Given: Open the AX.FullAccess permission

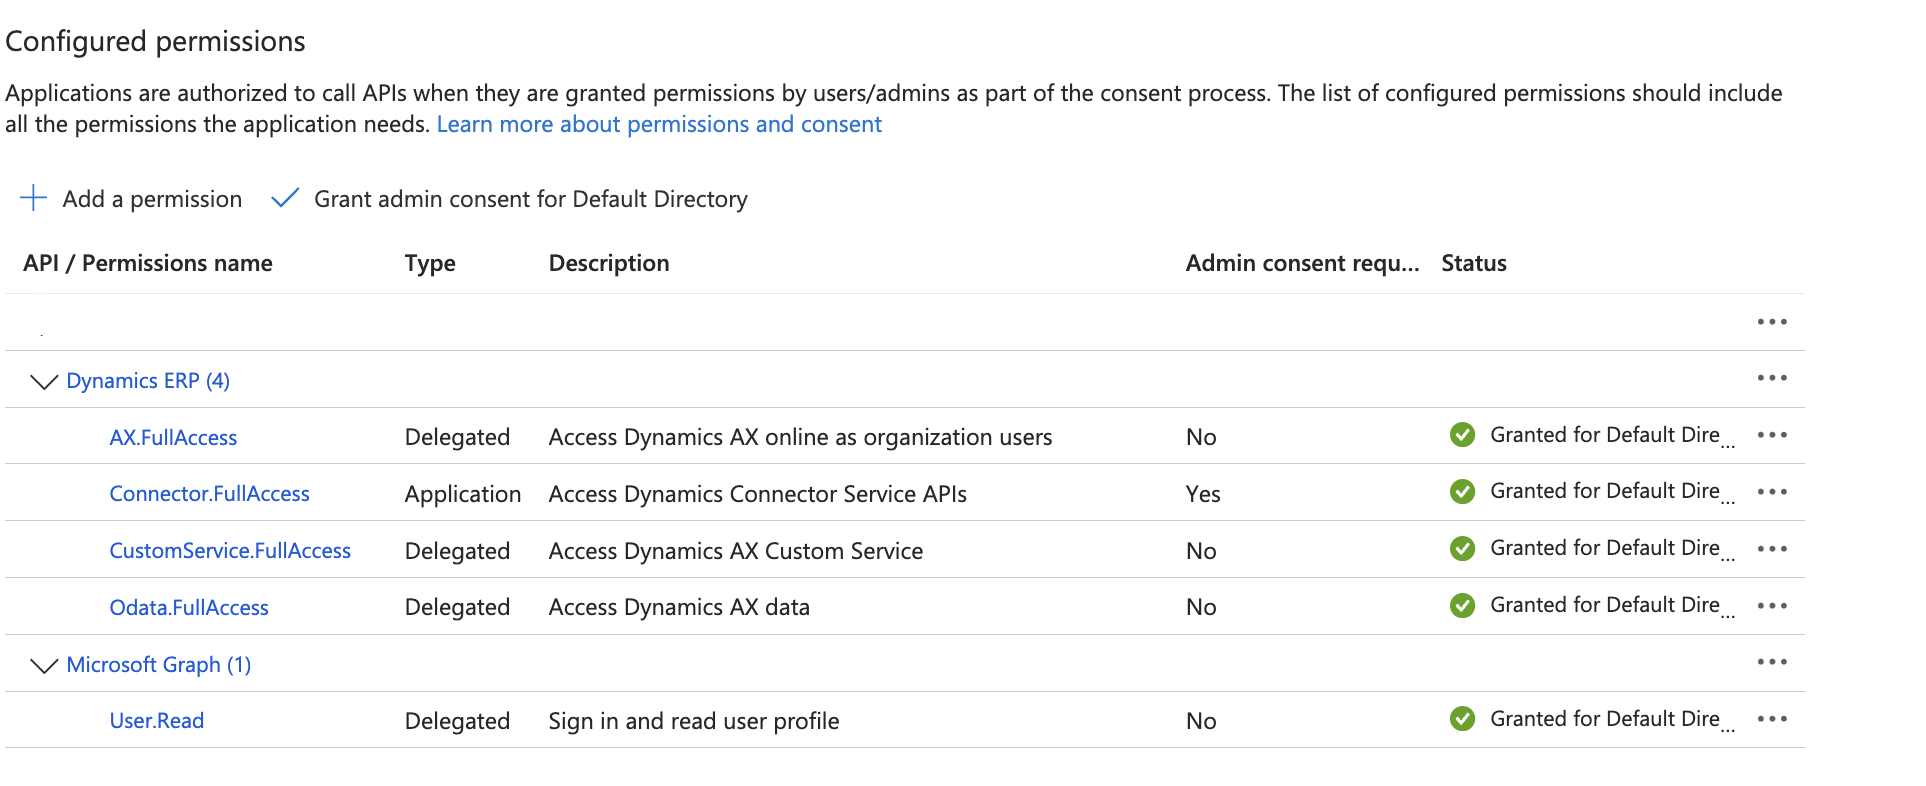Looking at the screenshot, I should 173,438.
